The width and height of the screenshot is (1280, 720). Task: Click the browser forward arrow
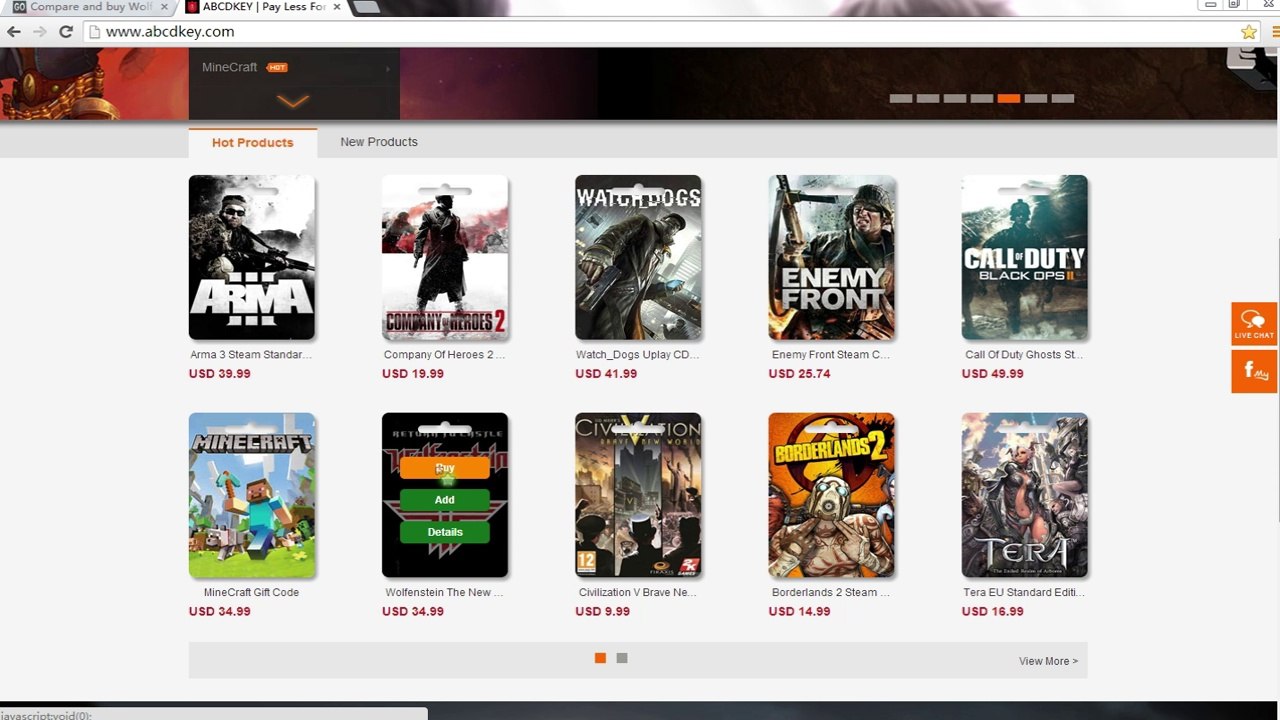coord(40,32)
